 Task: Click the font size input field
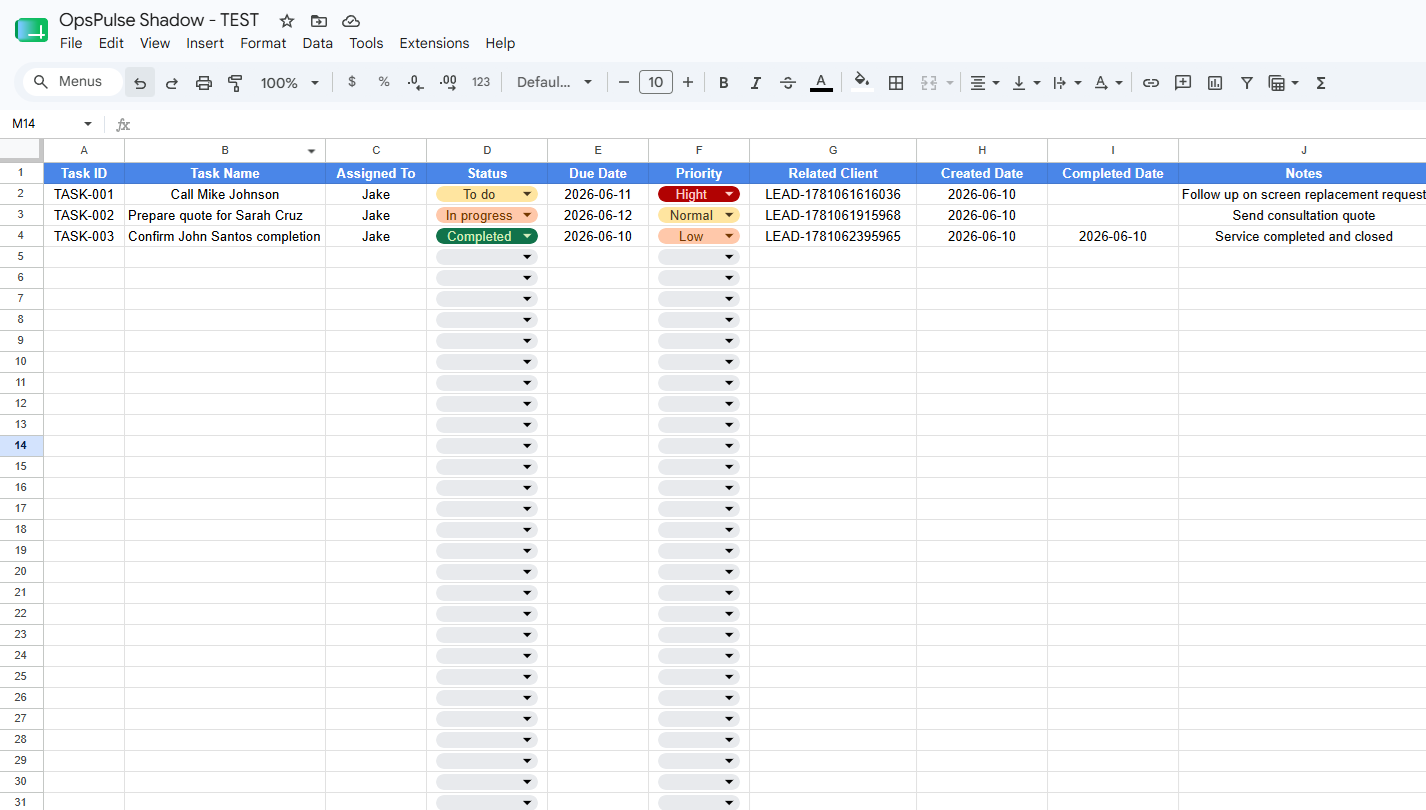[x=656, y=83]
